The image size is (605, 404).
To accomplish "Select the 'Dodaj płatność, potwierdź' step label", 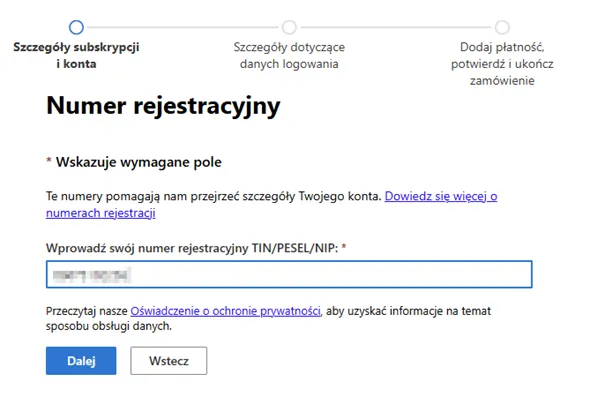I will (502, 55).
